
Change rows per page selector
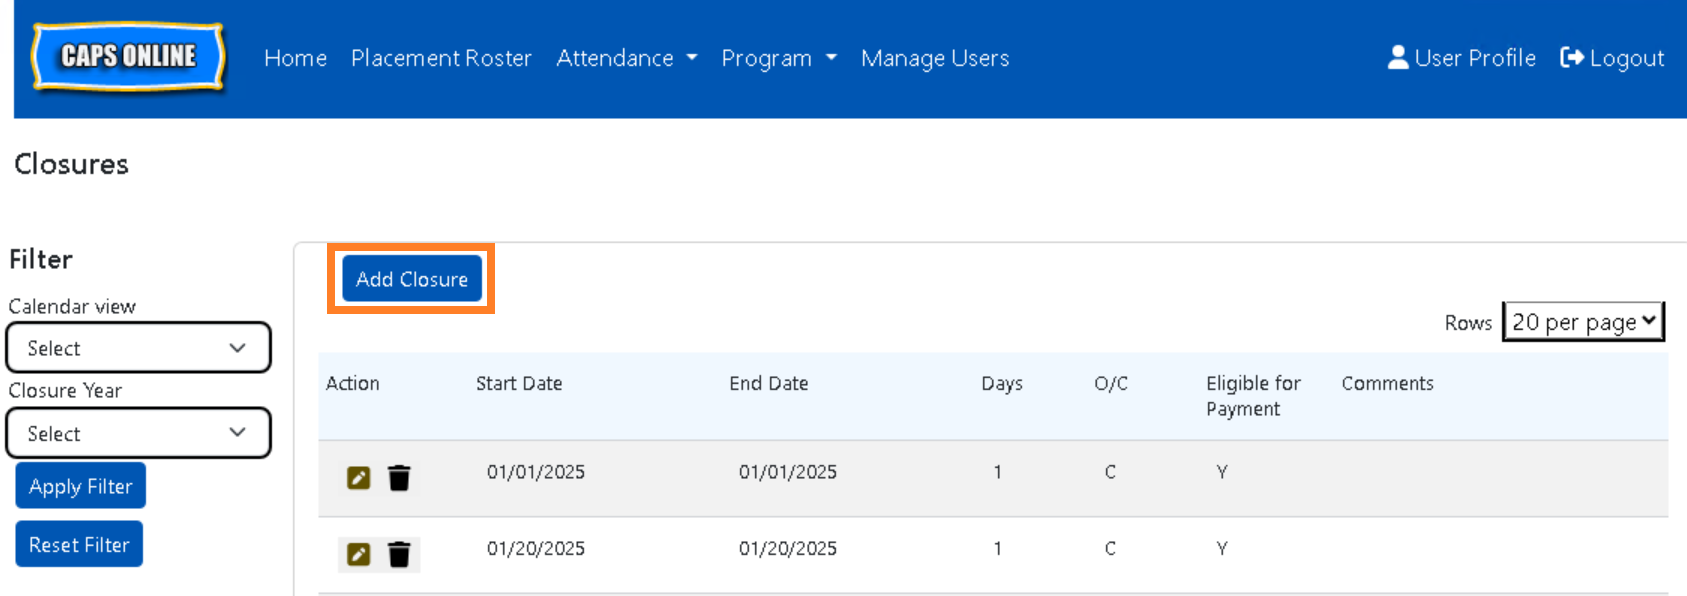point(1583,322)
